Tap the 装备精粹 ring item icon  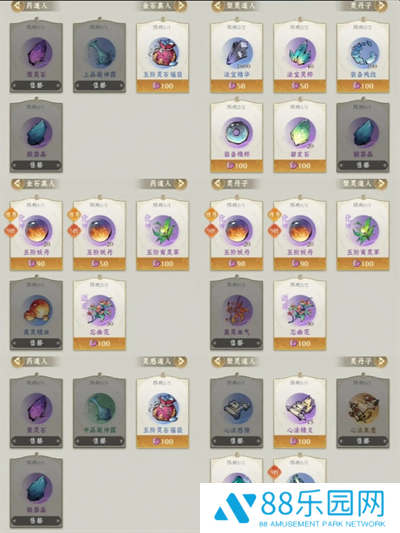[237, 133]
